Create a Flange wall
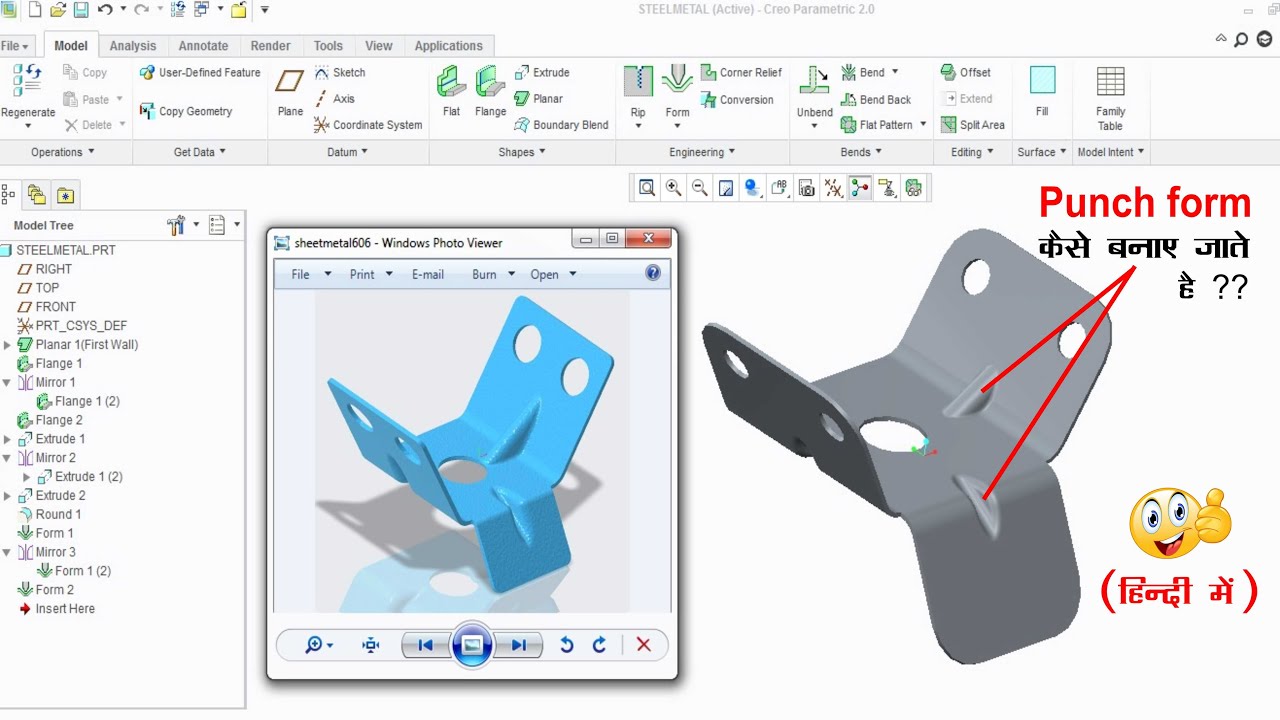 coord(490,92)
